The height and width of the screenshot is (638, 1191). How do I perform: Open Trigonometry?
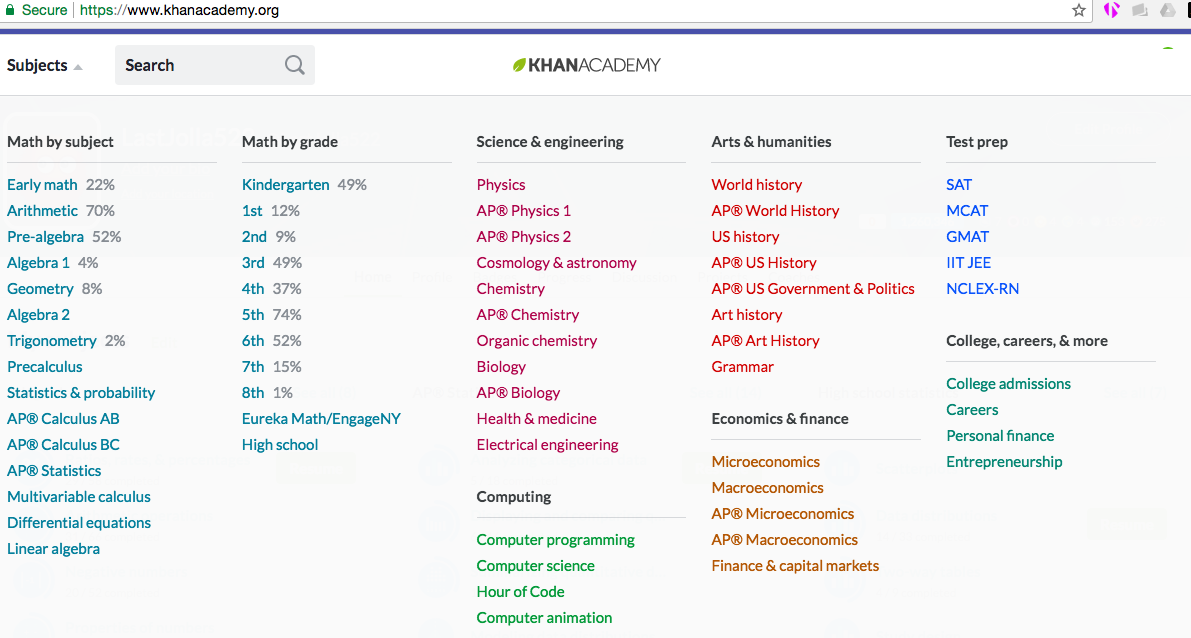pyautogui.click(x=52, y=340)
